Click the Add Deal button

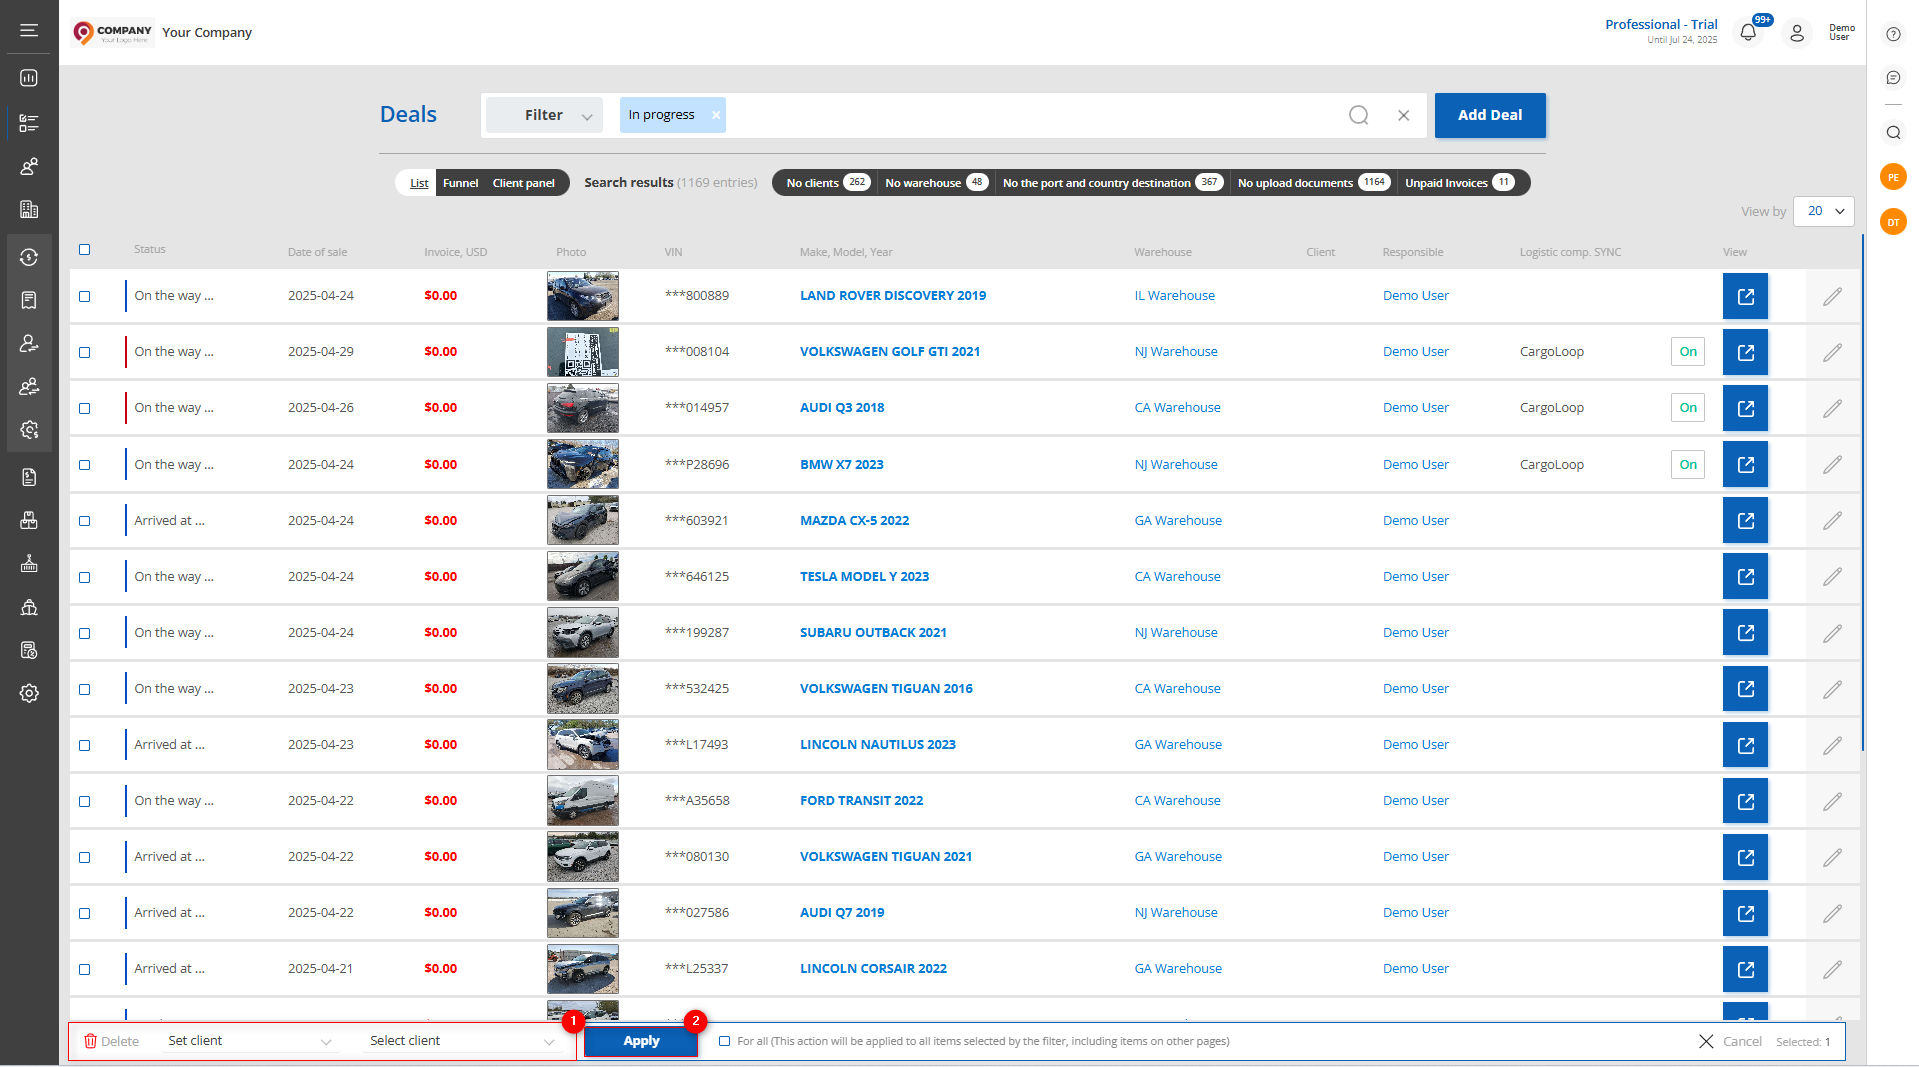[x=1490, y=115]
